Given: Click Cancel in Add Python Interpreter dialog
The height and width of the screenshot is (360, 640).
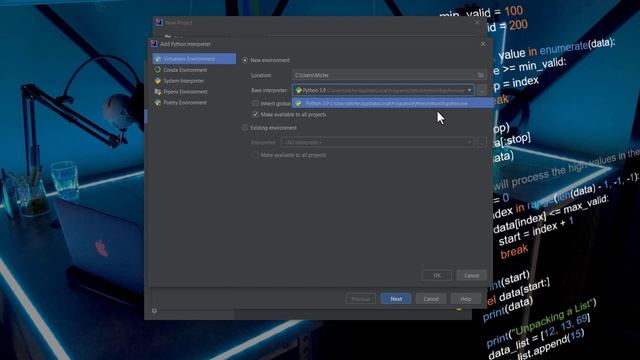Looking at the screenshot, I should [x=471, y=276].
